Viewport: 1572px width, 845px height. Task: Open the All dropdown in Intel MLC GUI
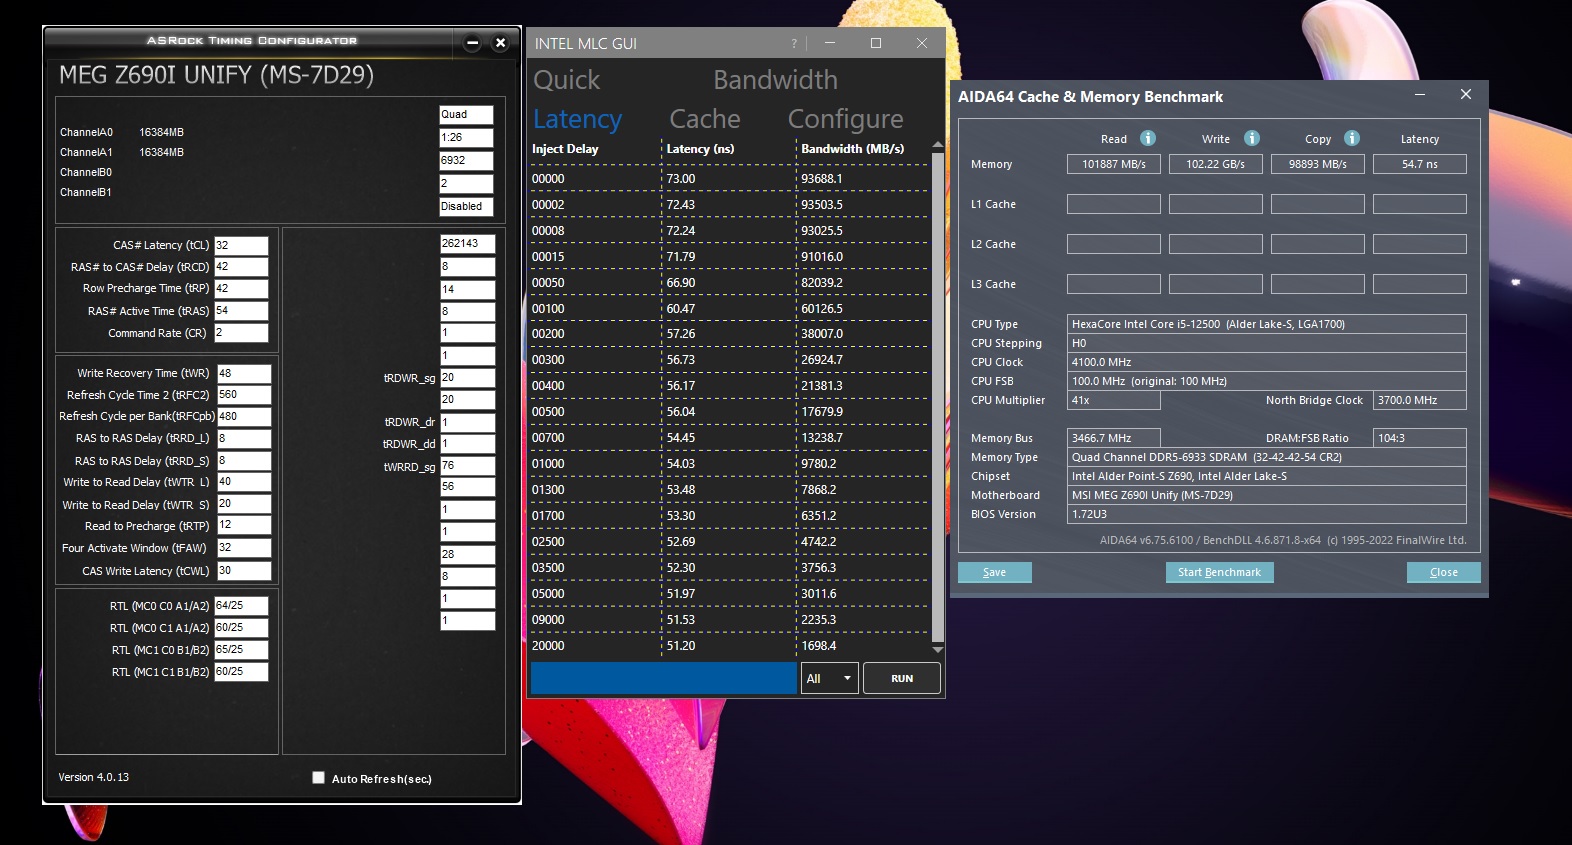coord(830,678)
